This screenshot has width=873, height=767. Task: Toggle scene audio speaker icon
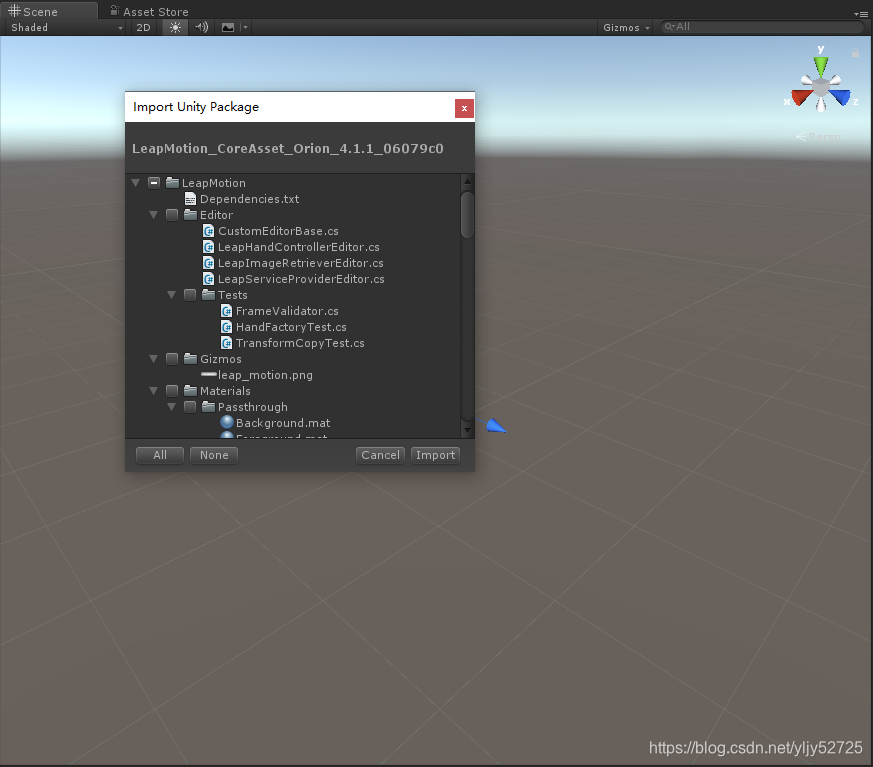tap(202, 27)
